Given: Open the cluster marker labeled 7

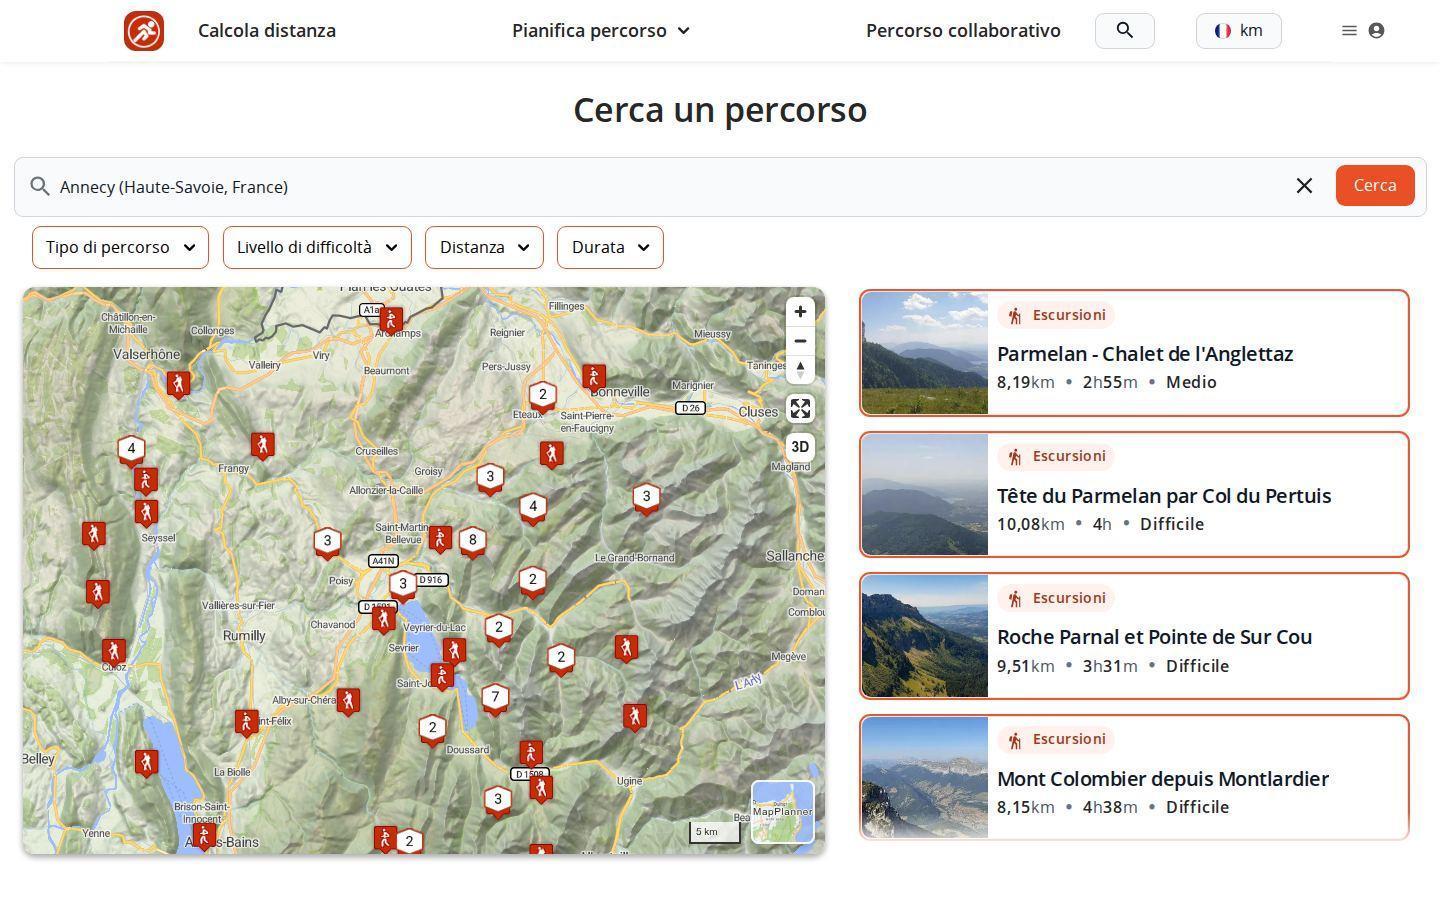Looking at the screenshot, I should [x=495, y=698].
